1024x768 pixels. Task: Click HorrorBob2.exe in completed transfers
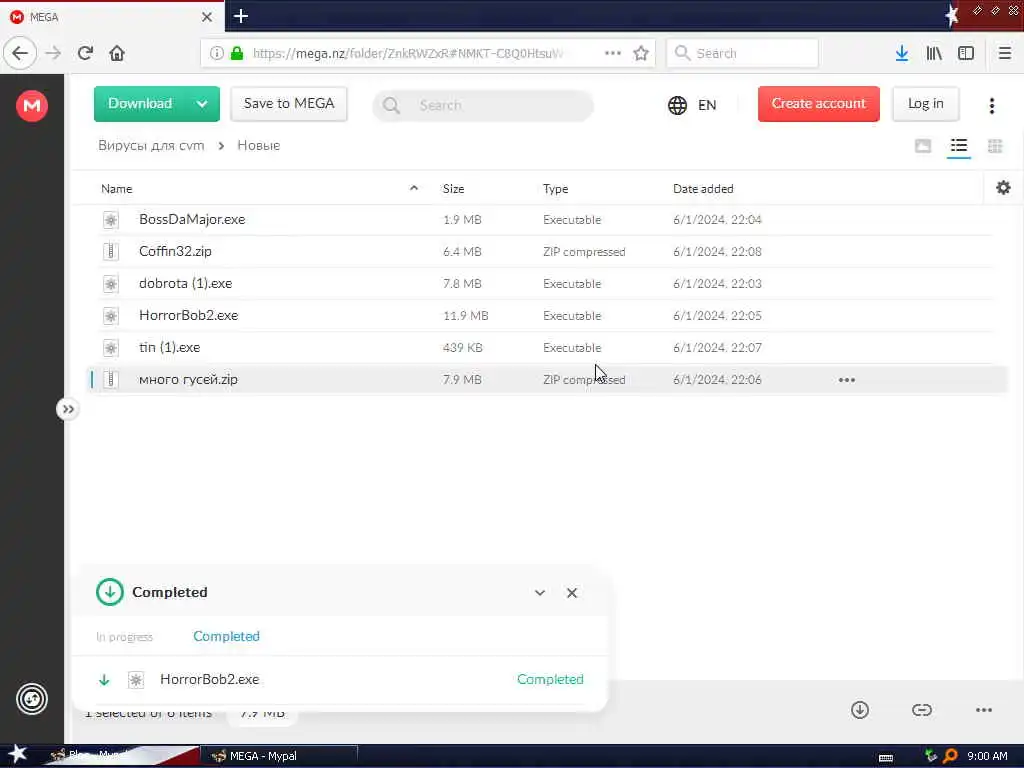coord(210,679)
